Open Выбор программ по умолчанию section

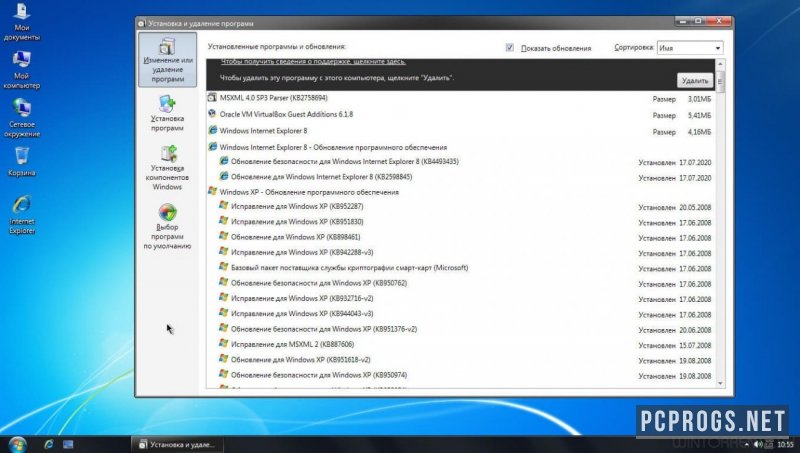(x=167, y=226)
